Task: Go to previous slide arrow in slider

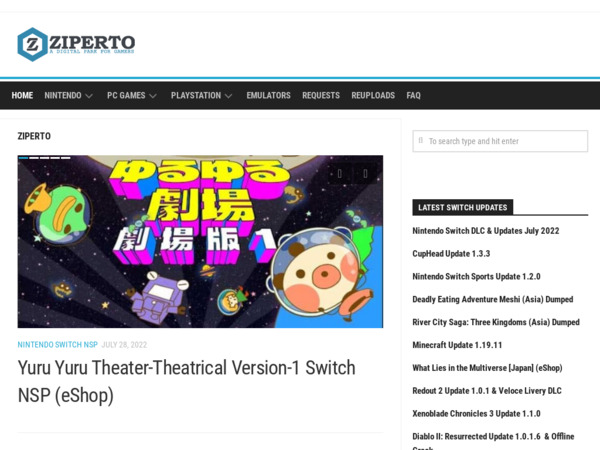Action: 340,174
